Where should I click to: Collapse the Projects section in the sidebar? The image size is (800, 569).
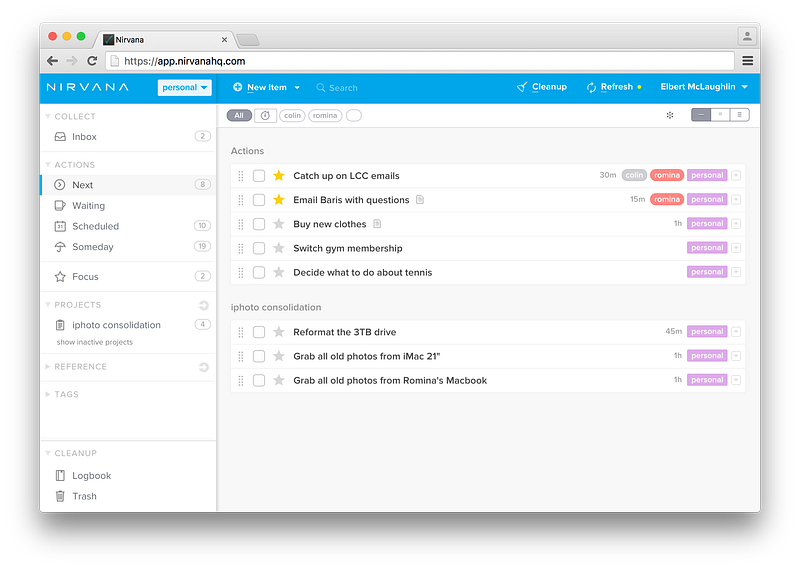(48, 305)
